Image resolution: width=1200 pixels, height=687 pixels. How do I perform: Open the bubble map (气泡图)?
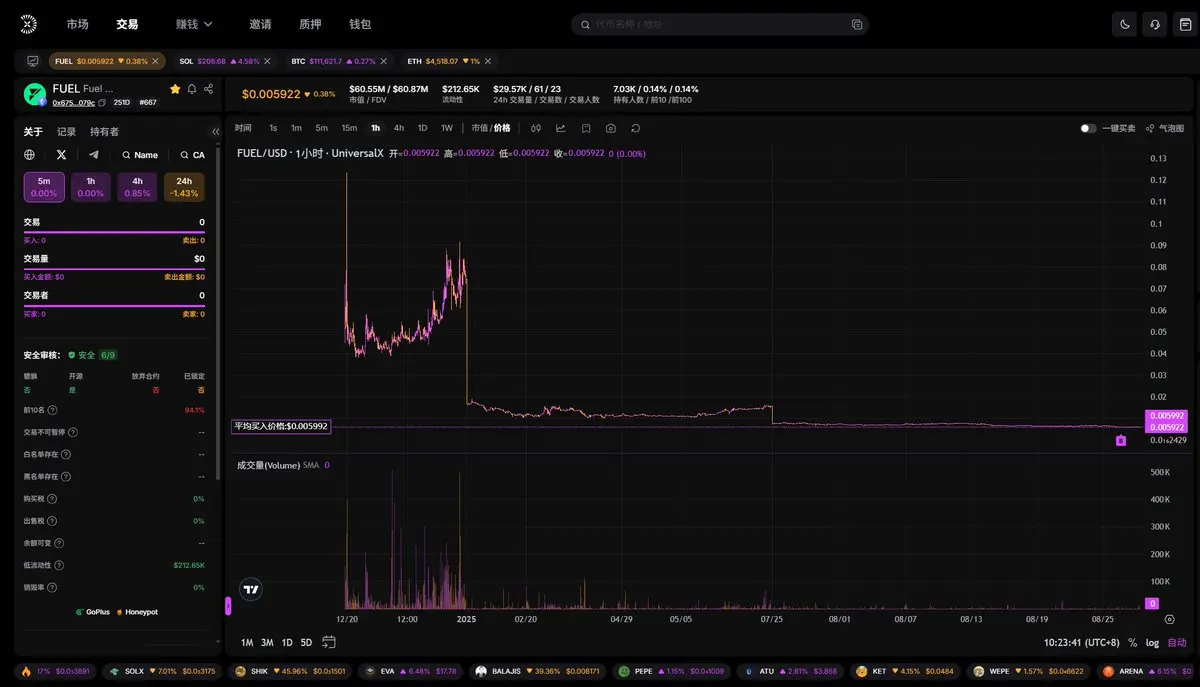click(x=1164, y=128)
